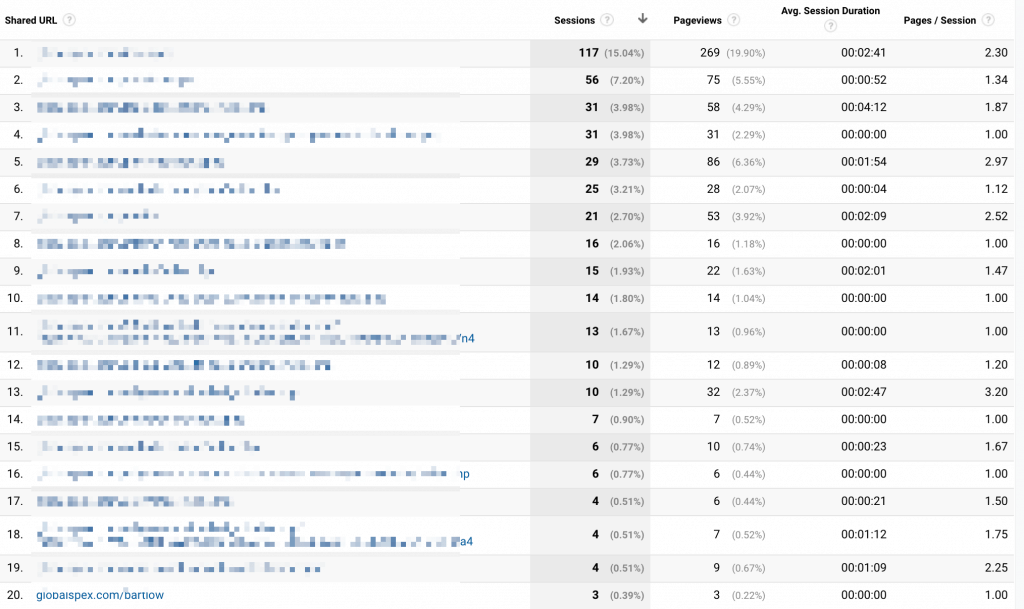The width and height of the screenshot is (1024, 609).
Task: Open help icon beside Pages / Session
Action: [x=988, y=20]
